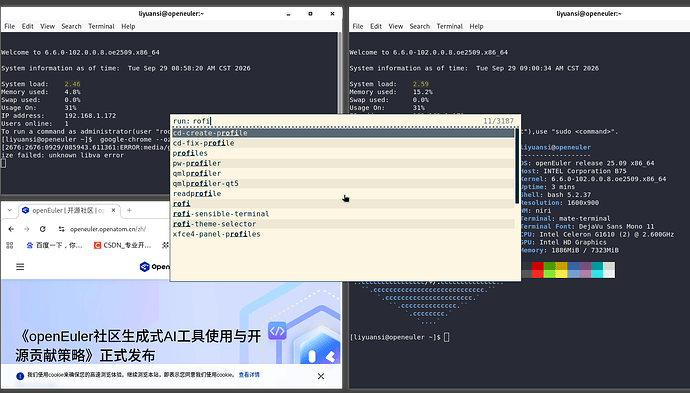Open File menu in right terminal
The image size is (690, 393).
(358, 26)
